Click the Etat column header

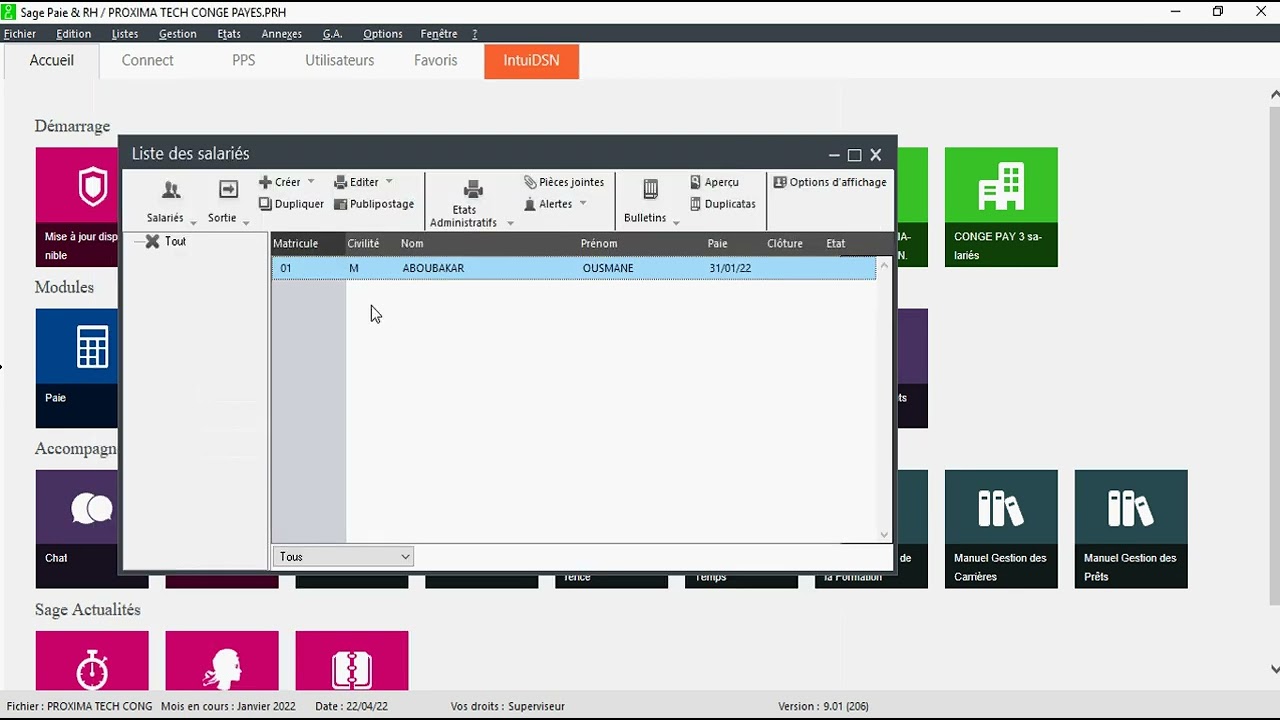coord(836,243)
